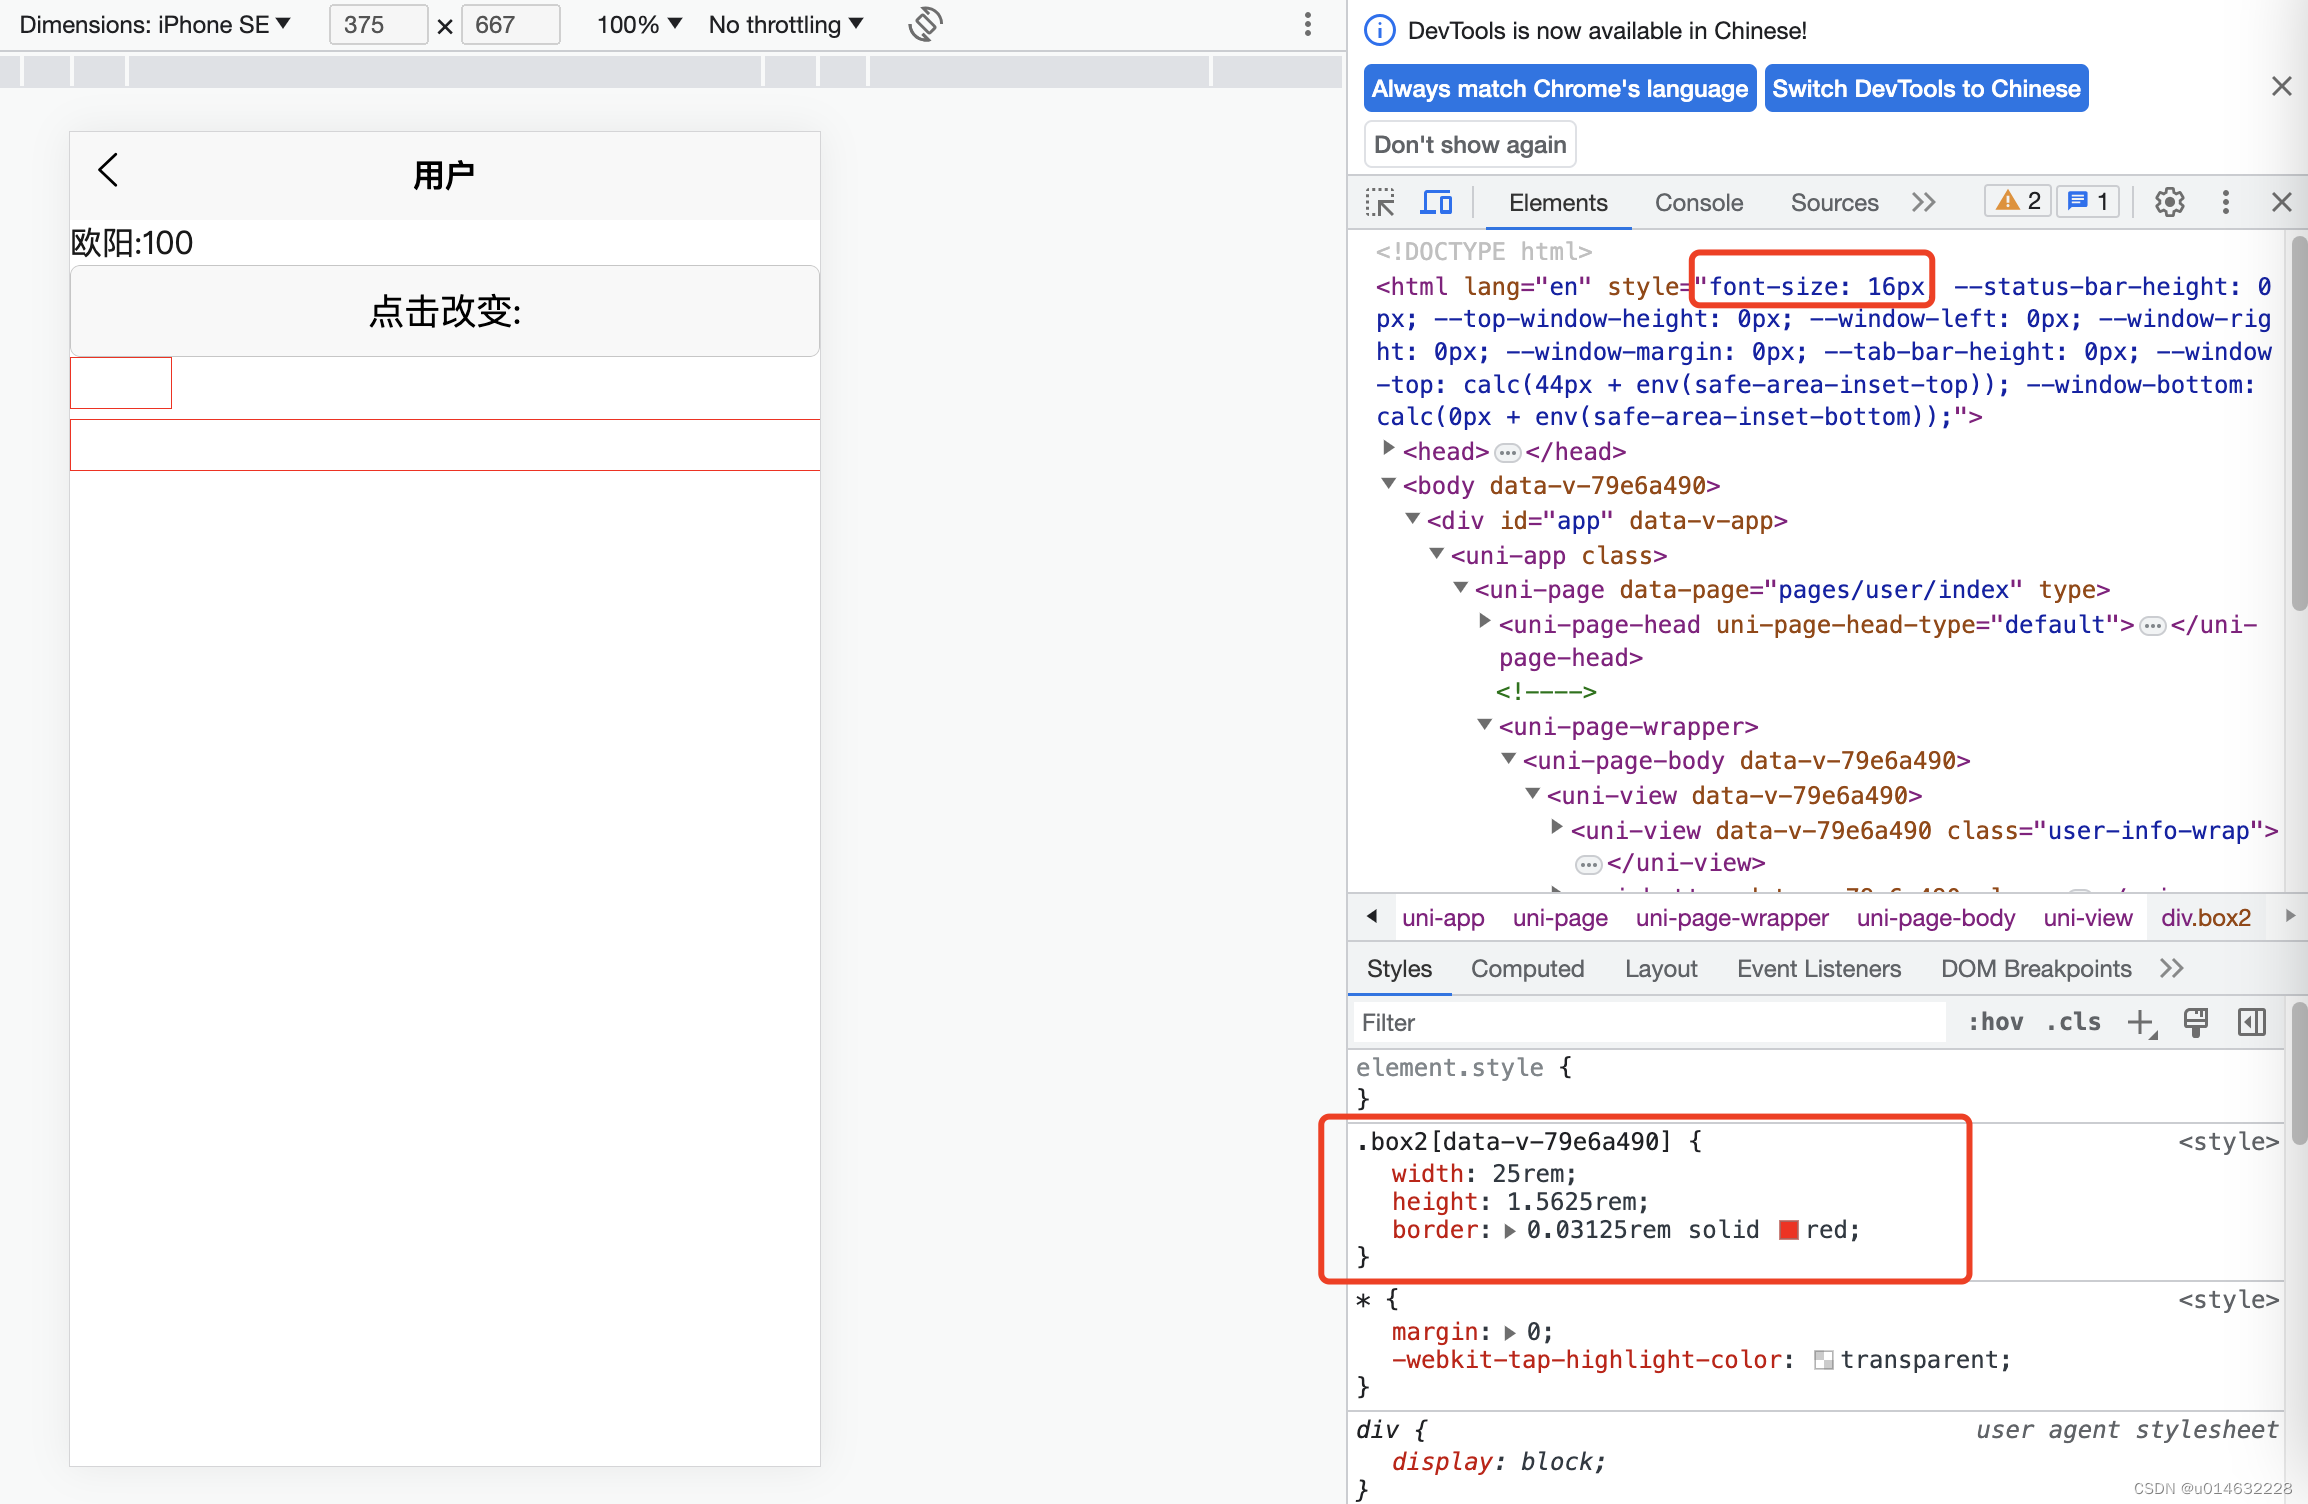This screenshot has height=1504, width=2308.
Task: Select uni-page-body in breadcrumb
Action: (x=1935, y=918)
